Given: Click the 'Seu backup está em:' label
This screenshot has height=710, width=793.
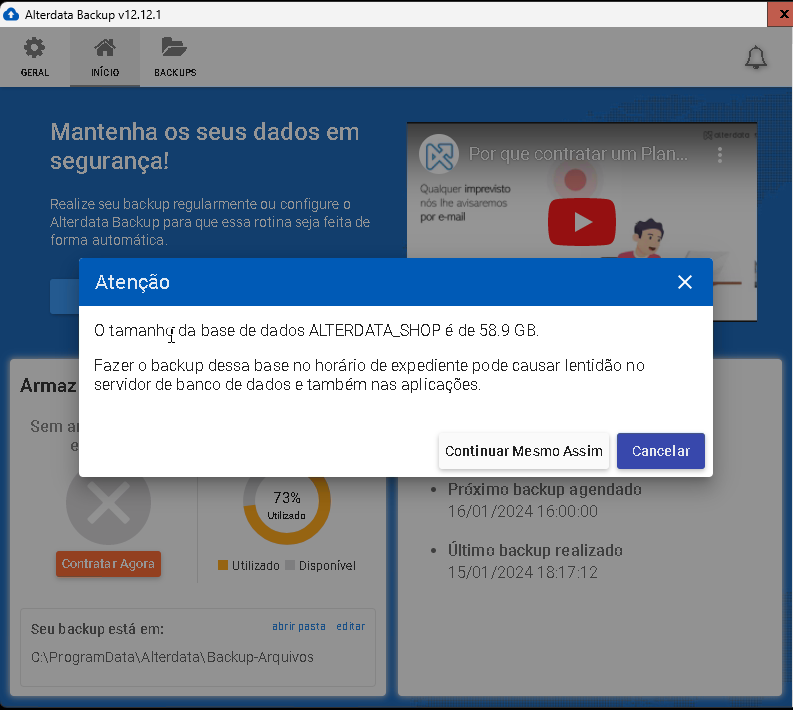Looking at the screenshot, I should point(97,629).
